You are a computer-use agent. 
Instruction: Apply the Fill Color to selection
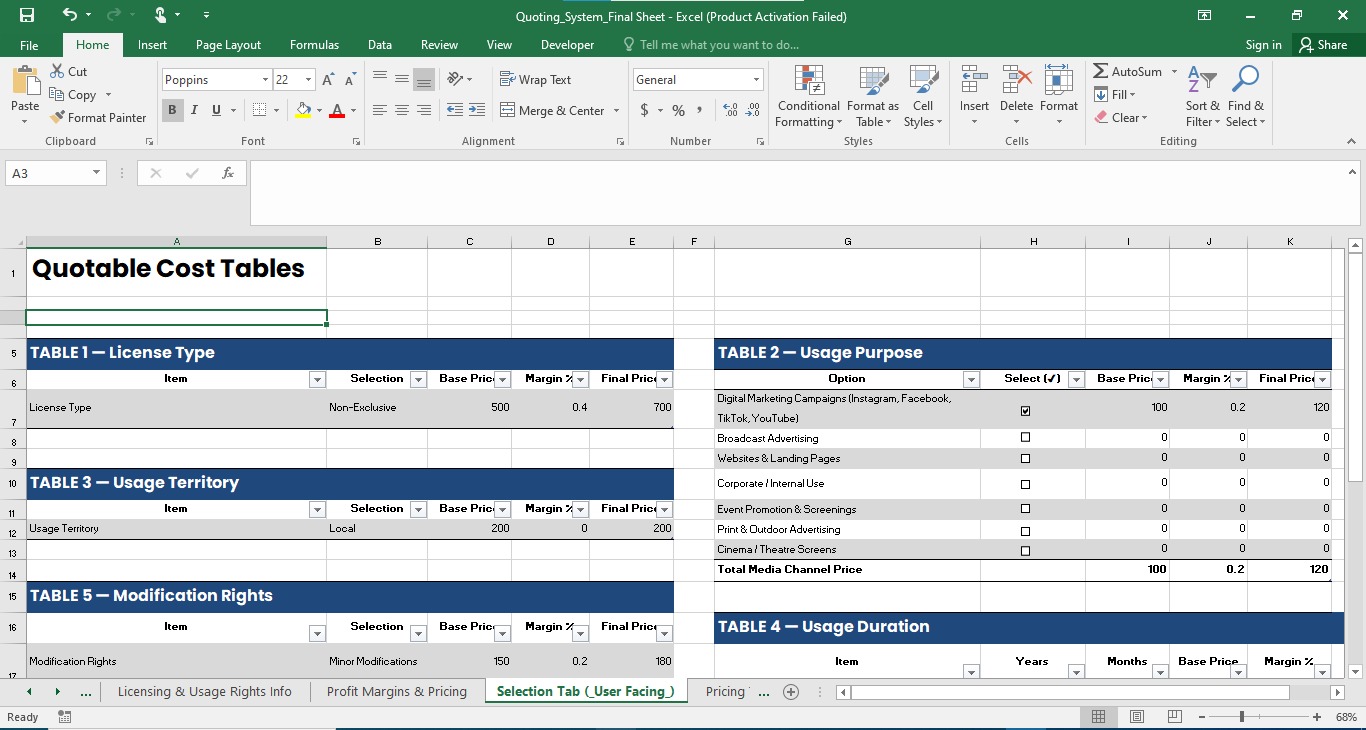(303, 110)
